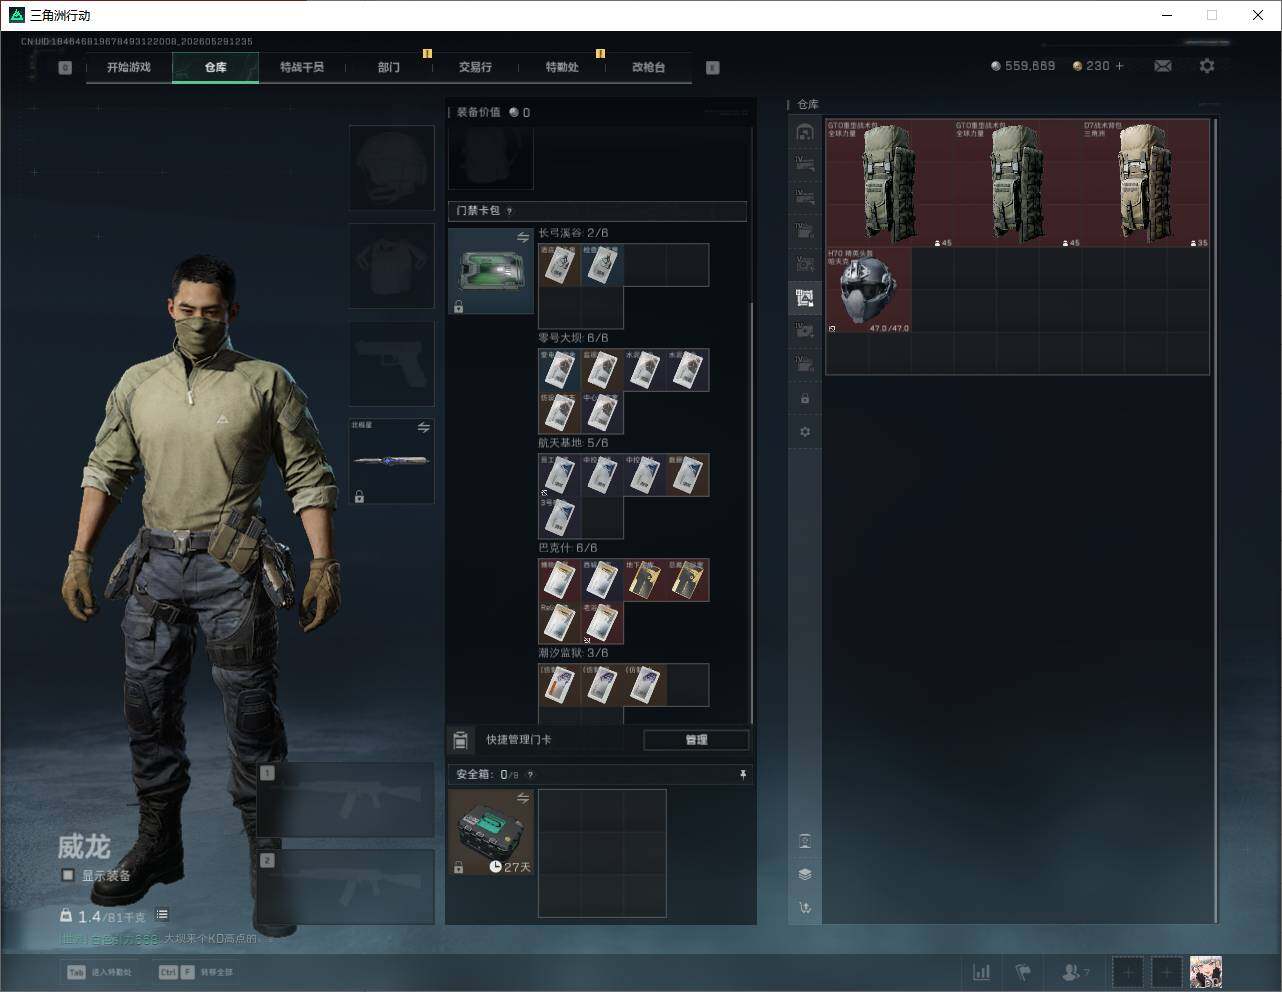Click the second plus squad slot
The height and width of the screenshot is (992, 1282).
coord(1167,972)
